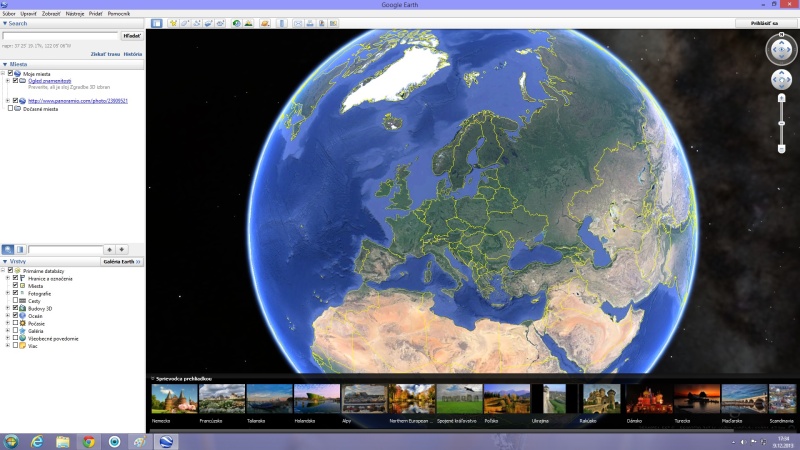Click the Hľadať search button
This screenshot has height=450, width=800.
click(x=132, y=36)
